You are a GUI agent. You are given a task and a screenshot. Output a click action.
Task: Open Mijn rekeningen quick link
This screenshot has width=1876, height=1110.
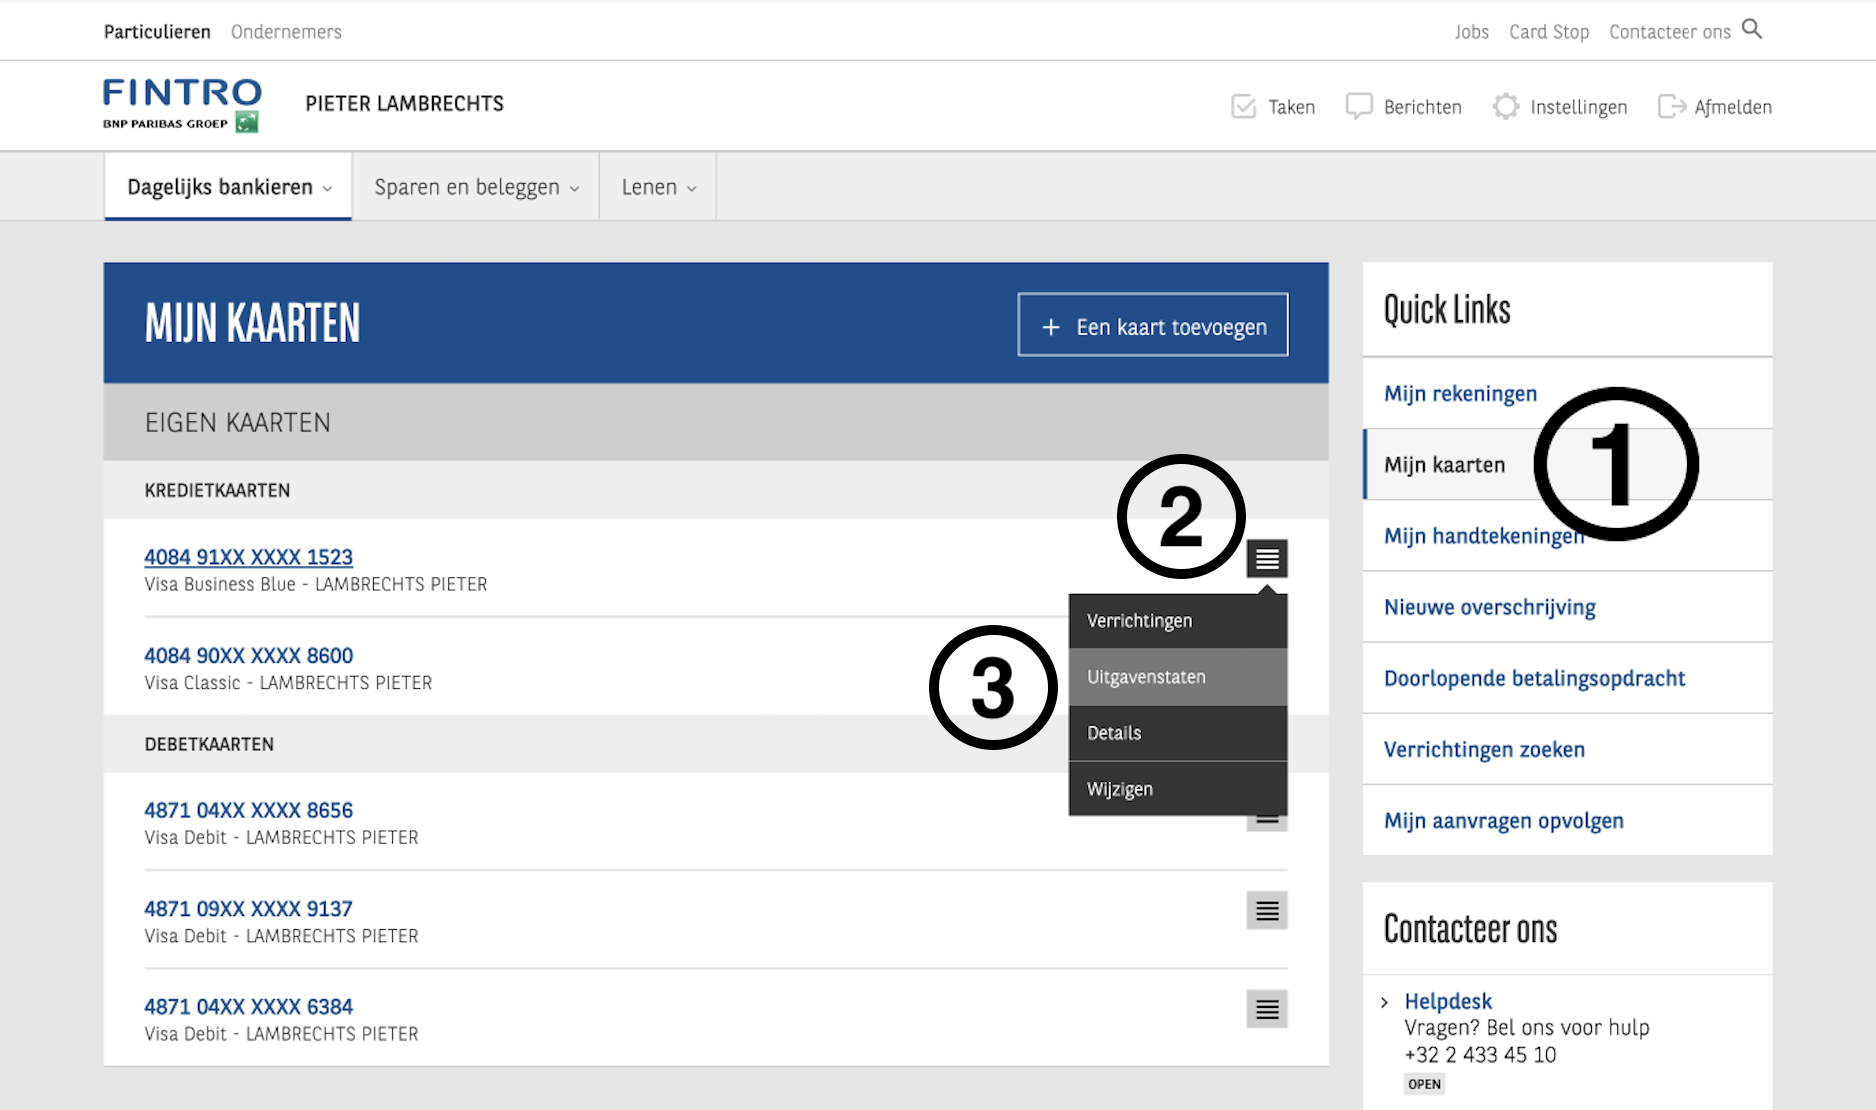(x=1460, y=394)
